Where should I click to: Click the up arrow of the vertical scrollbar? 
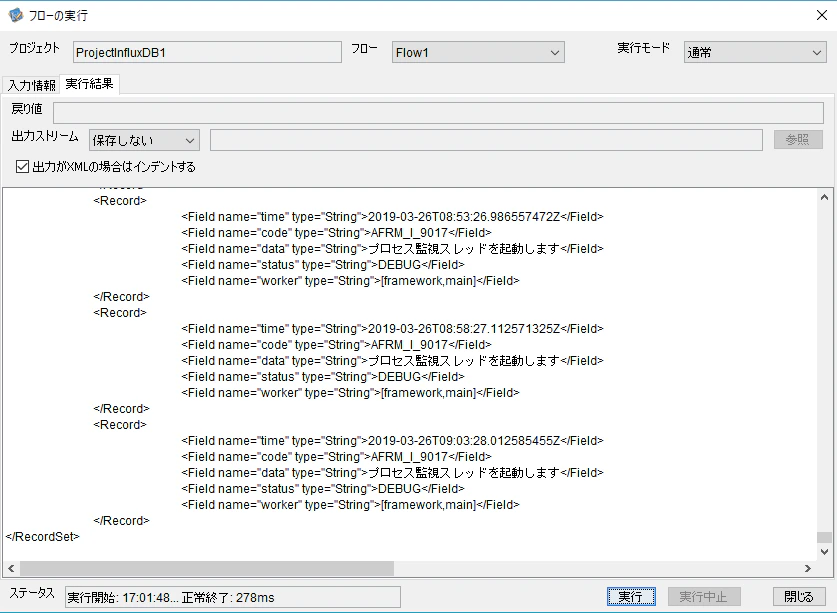click(x=824, y=197)
